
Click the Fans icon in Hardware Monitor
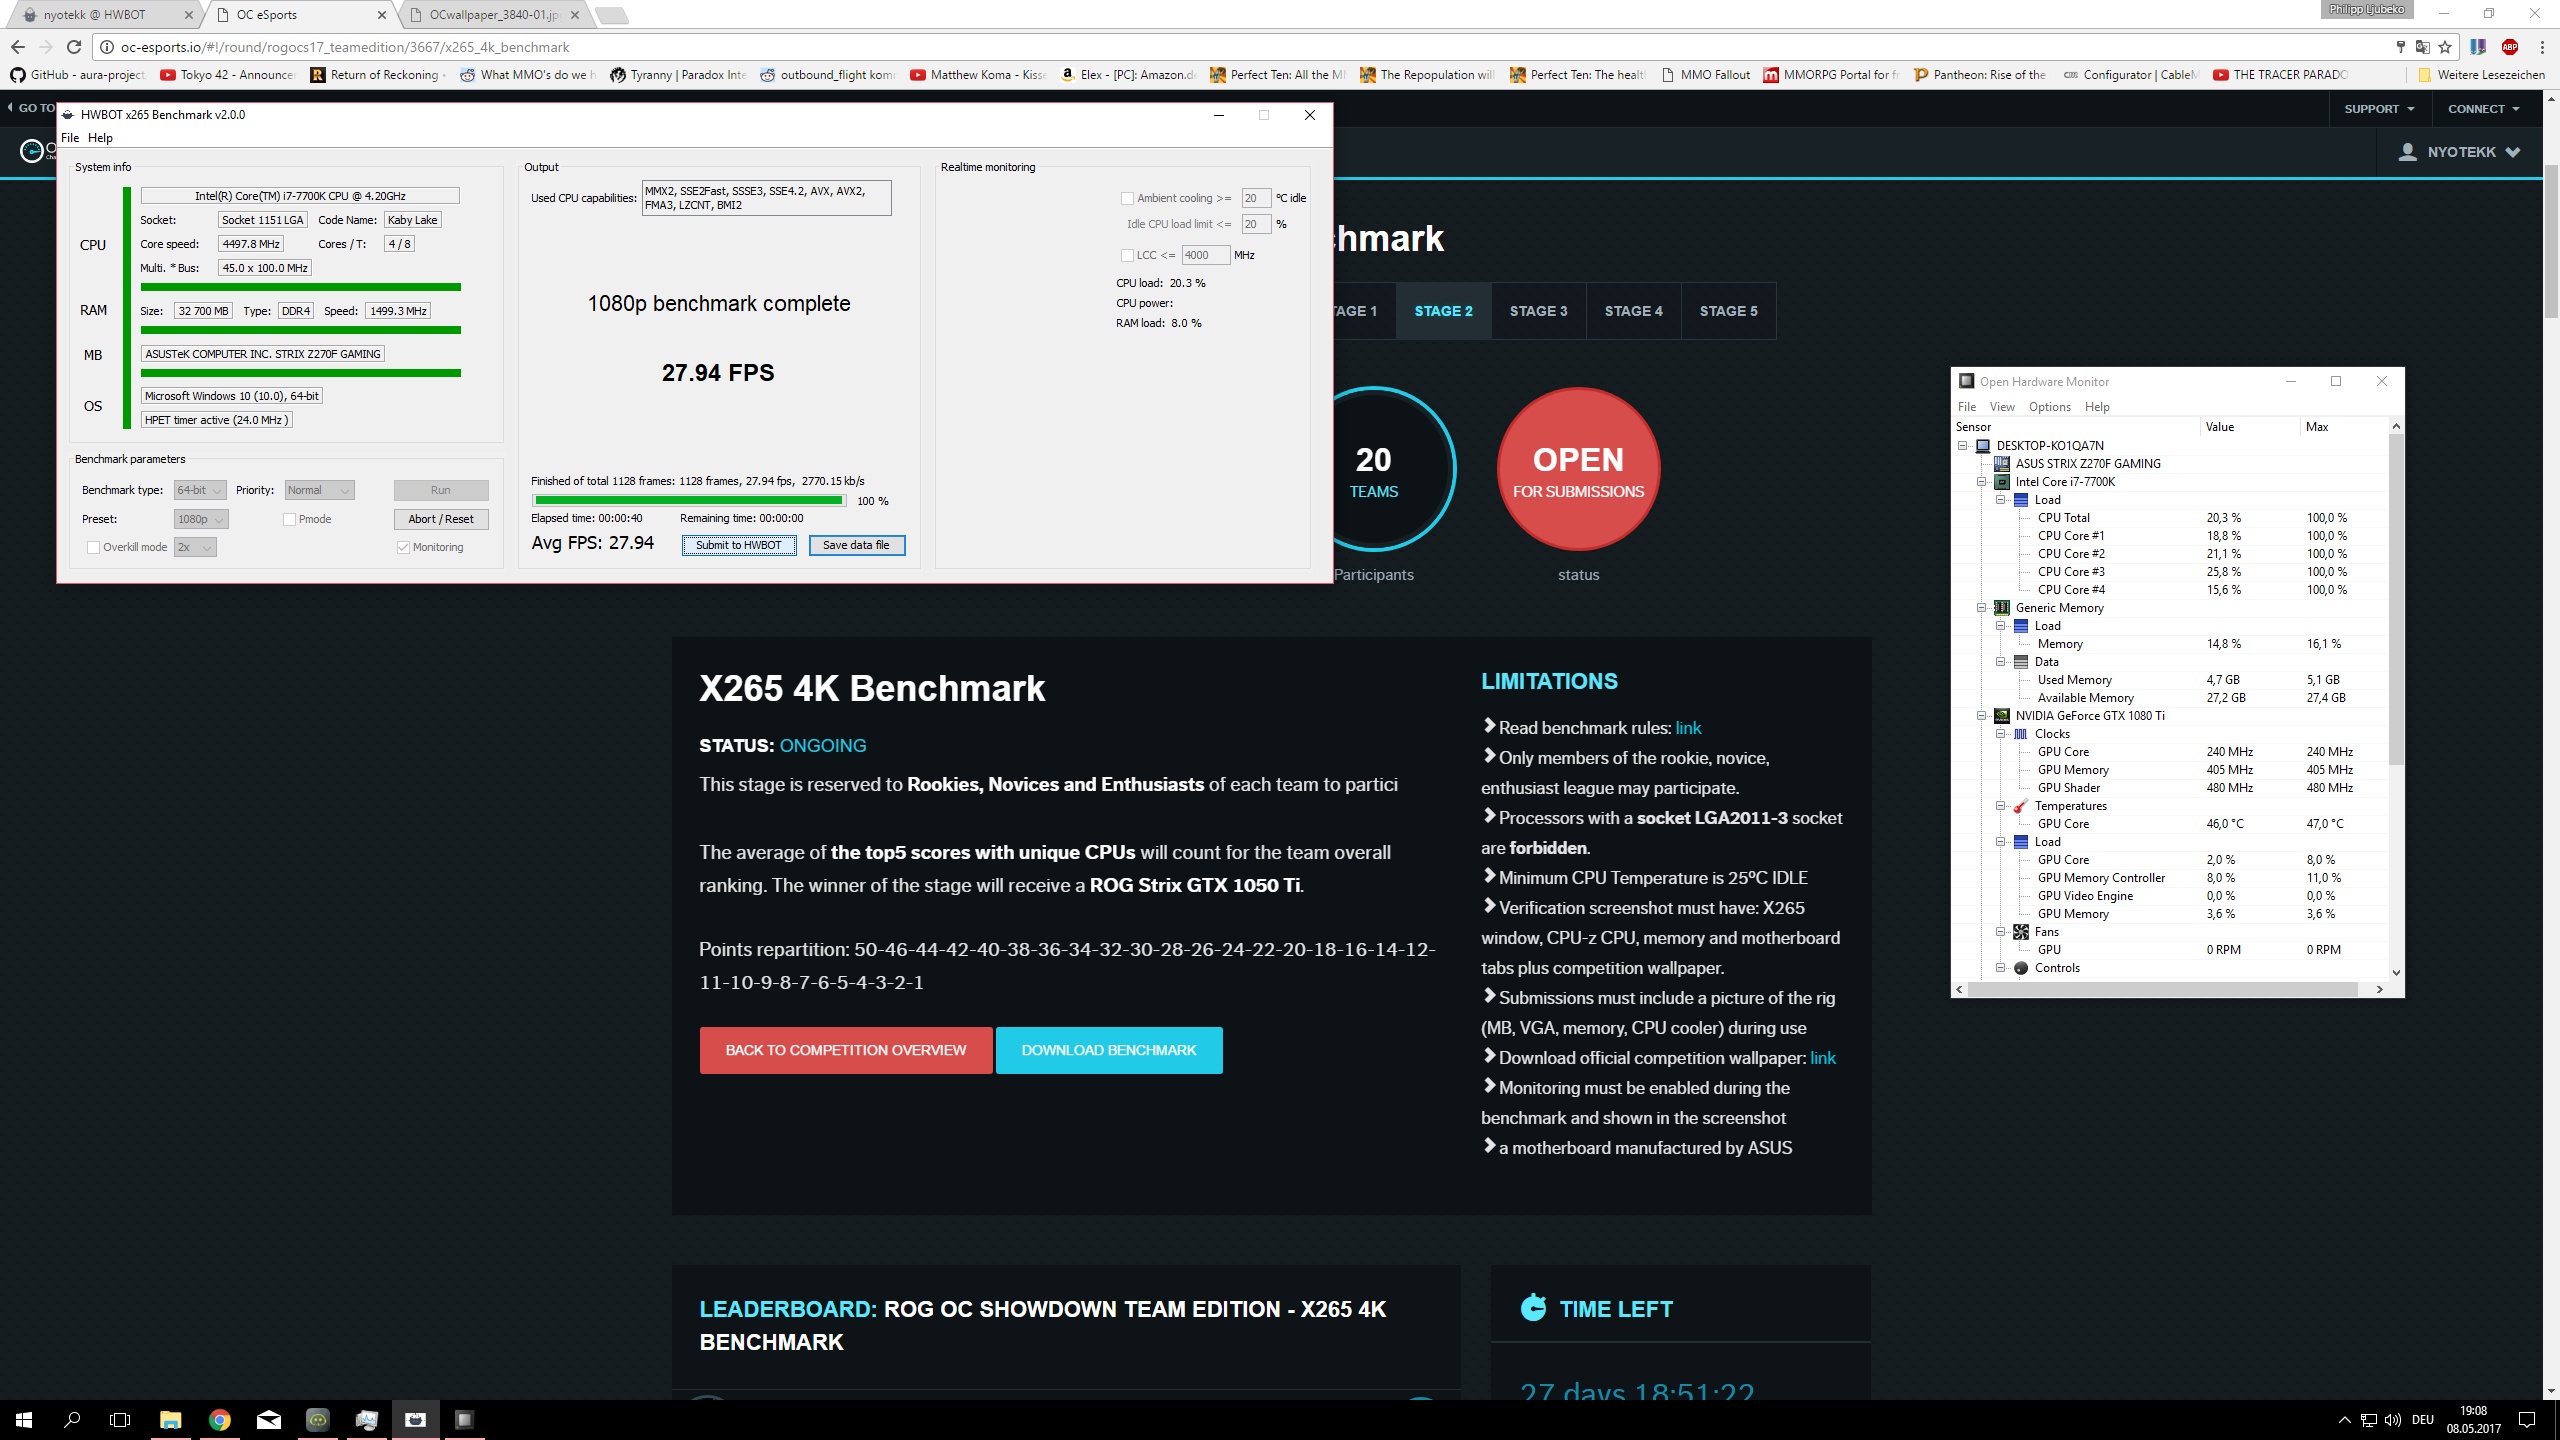[x=2020, y=932]
